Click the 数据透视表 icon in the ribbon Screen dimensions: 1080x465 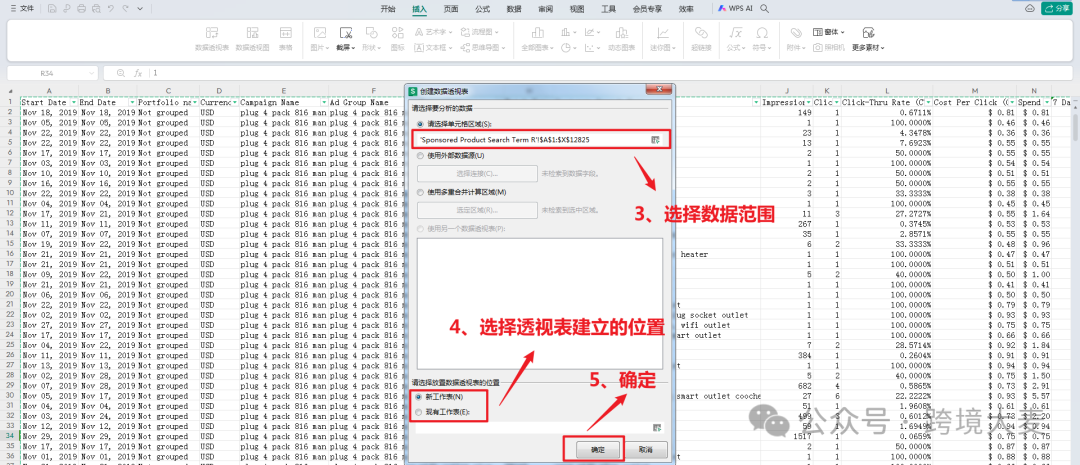pyautogui.click(x=212, y=32)
